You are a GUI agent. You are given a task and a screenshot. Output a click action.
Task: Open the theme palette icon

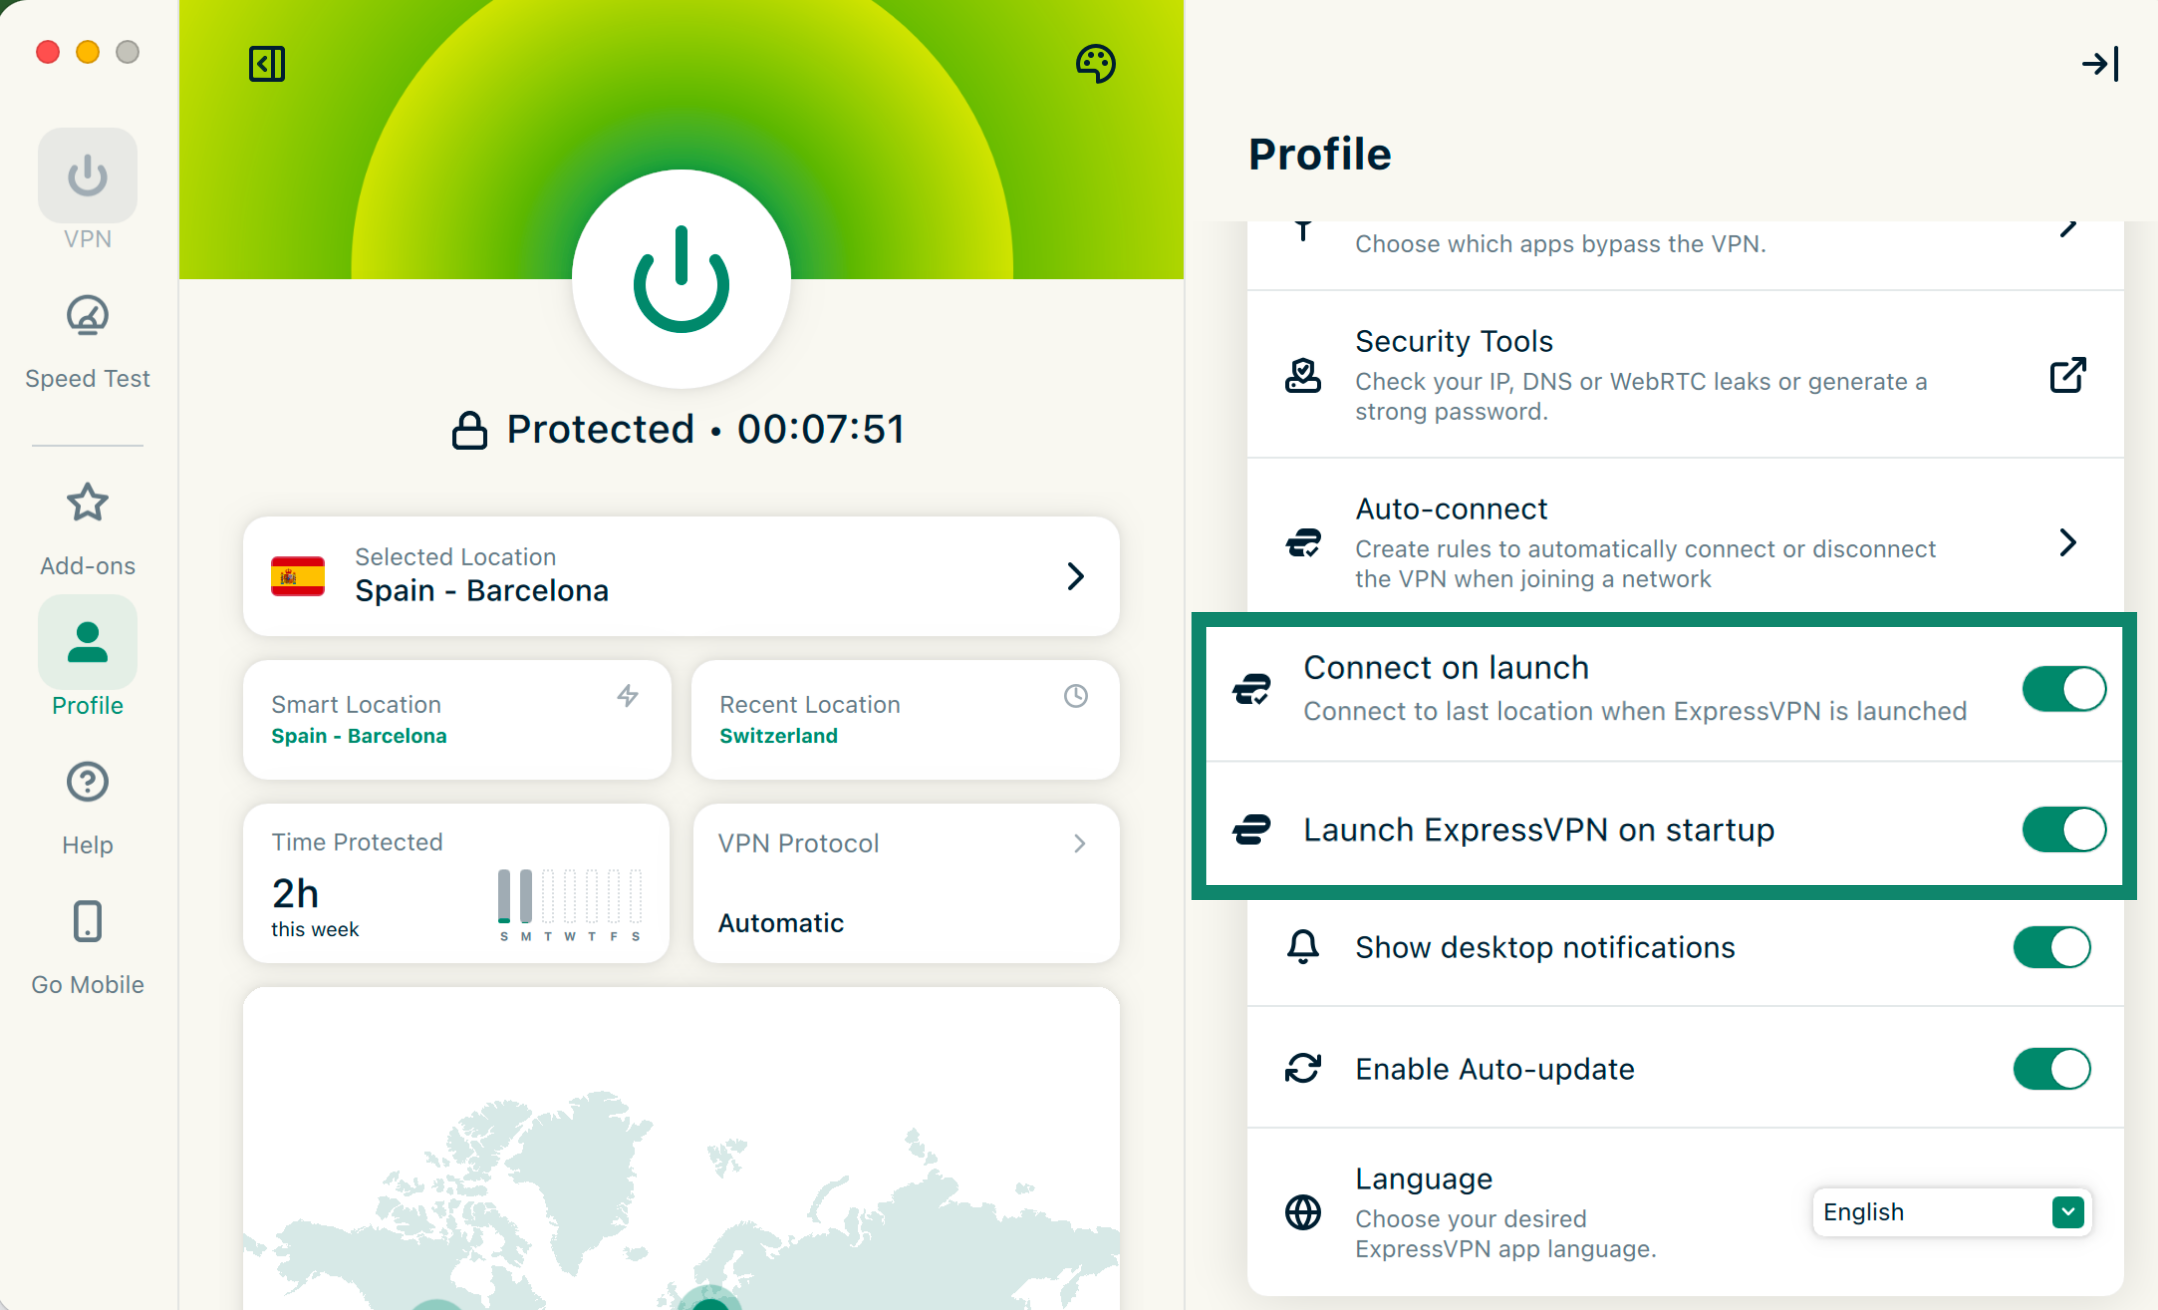click(x=1095, y=64)
